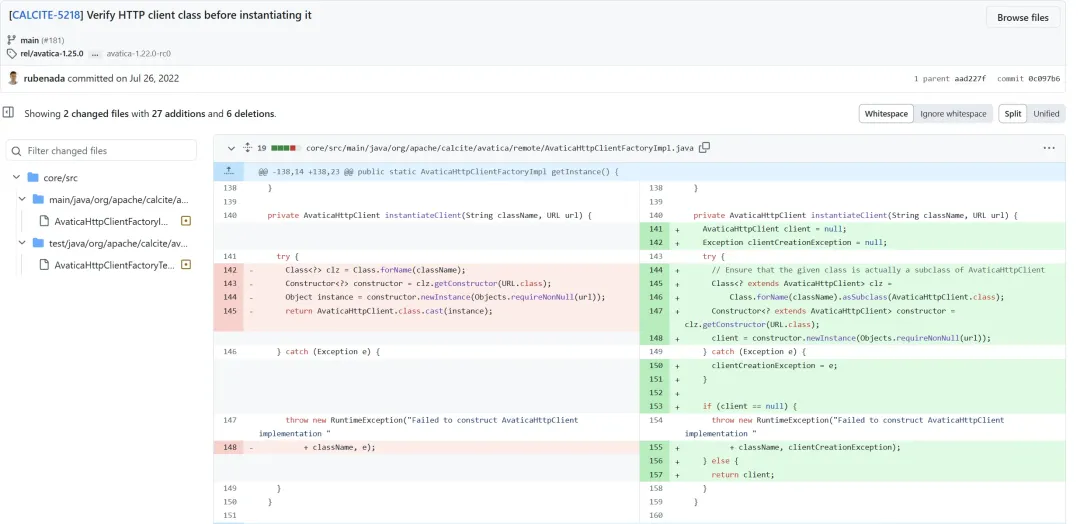
Task: Collapse the main/java/org/apache/calcite folder
Action: click(22, 200)
